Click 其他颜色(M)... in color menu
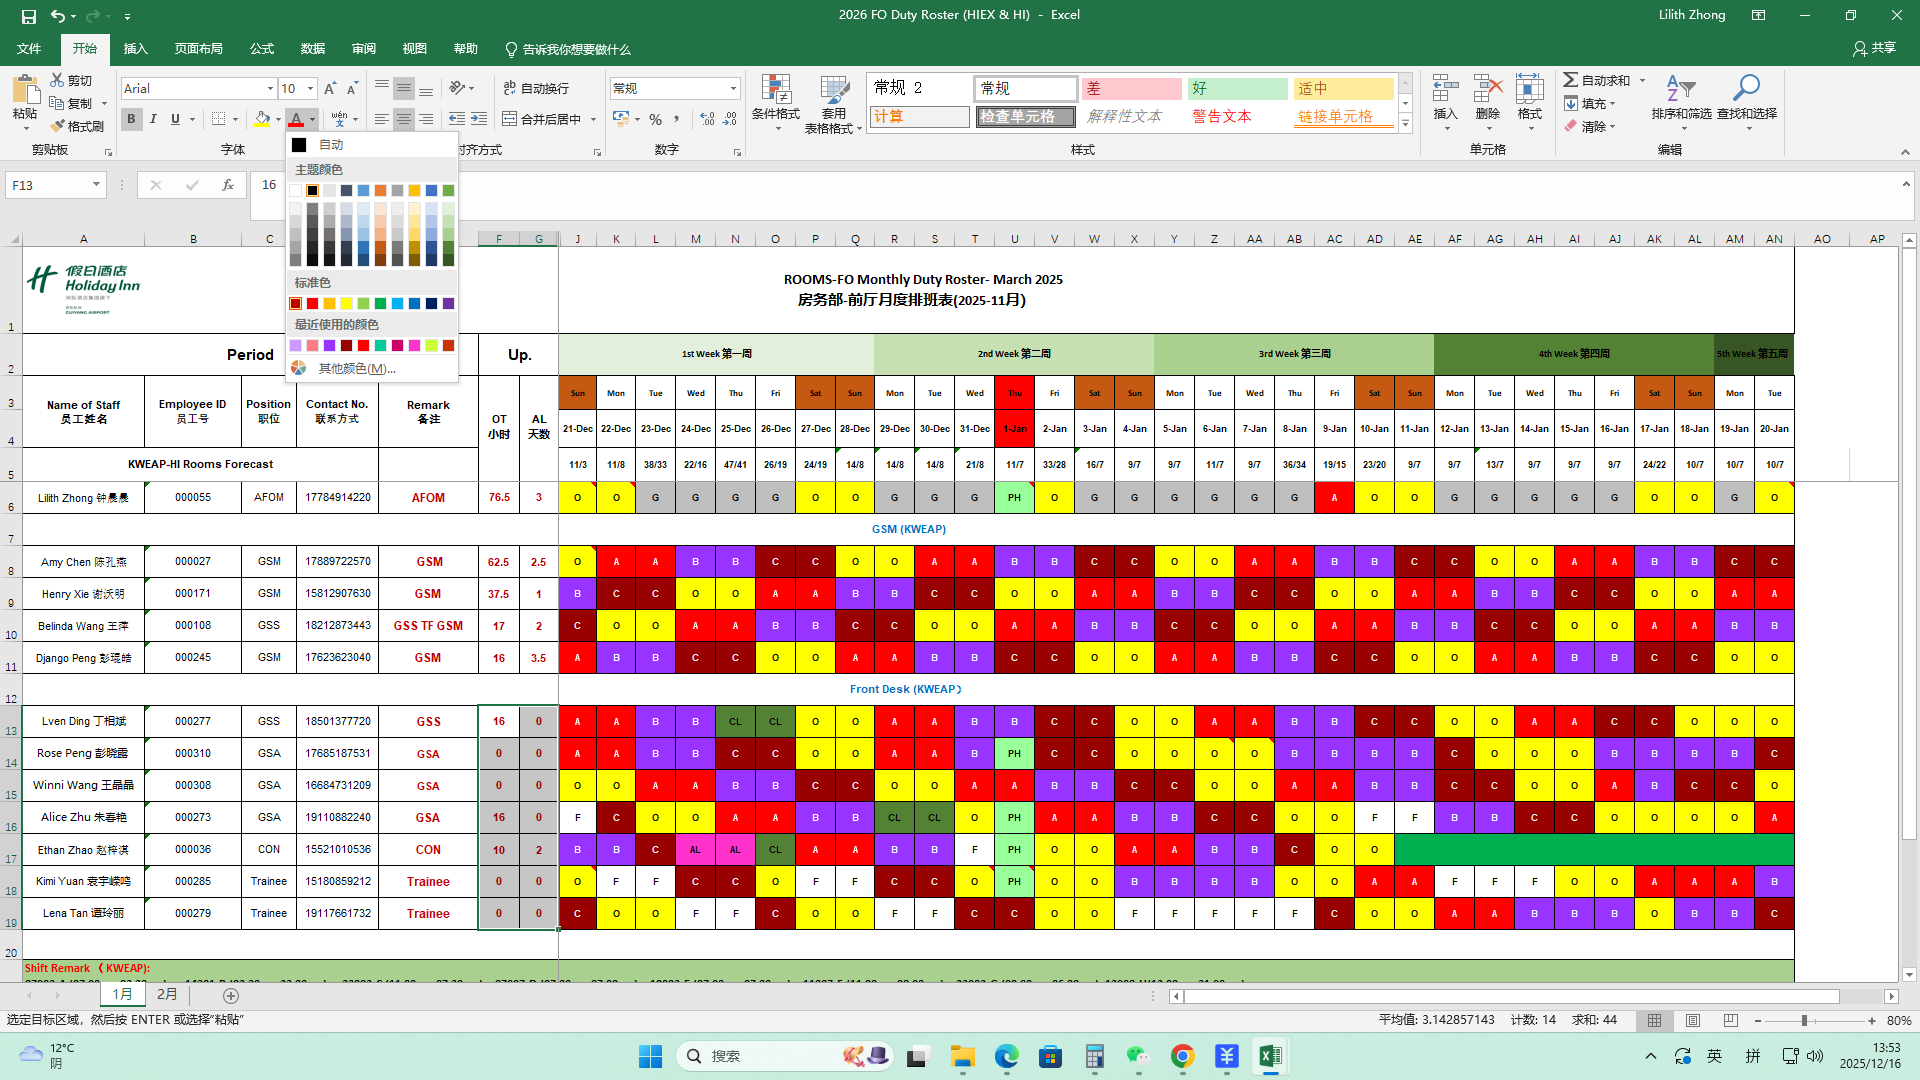The image size is (1920, 1080). [356, 369]
